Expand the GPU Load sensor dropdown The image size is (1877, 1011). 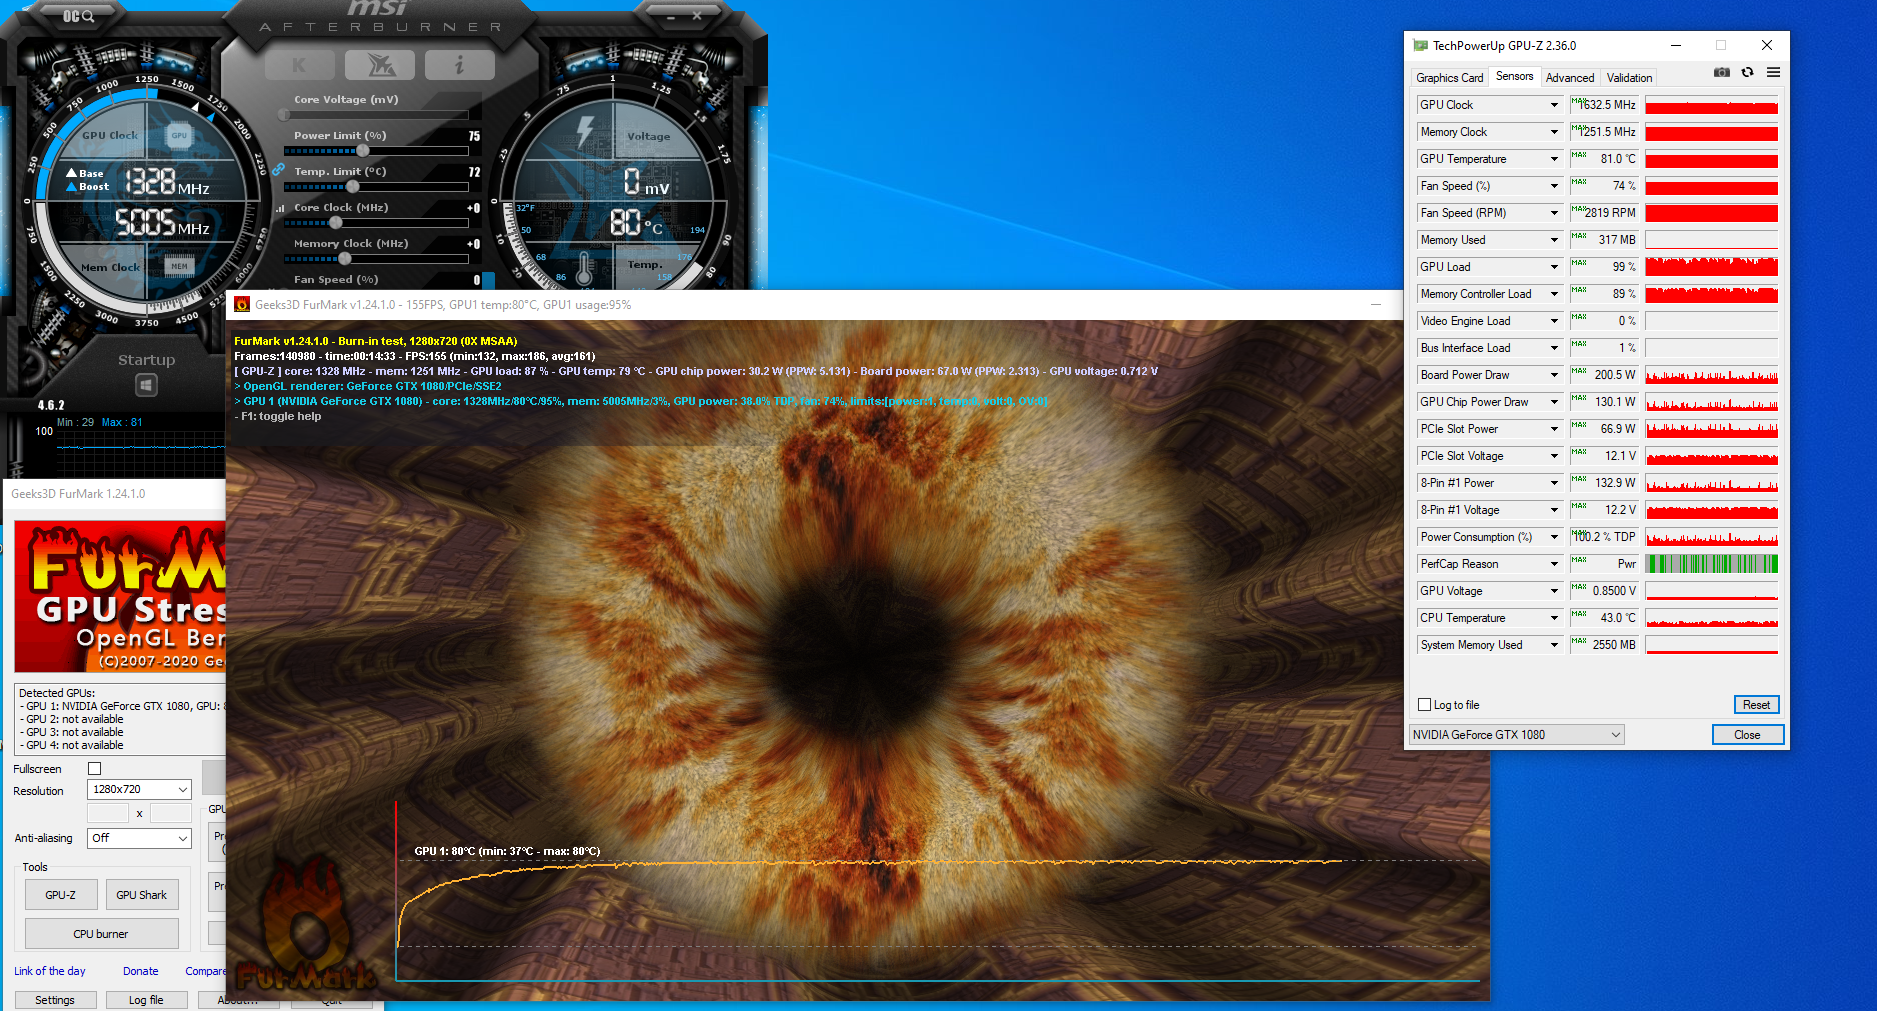(x=1554, y=267)
